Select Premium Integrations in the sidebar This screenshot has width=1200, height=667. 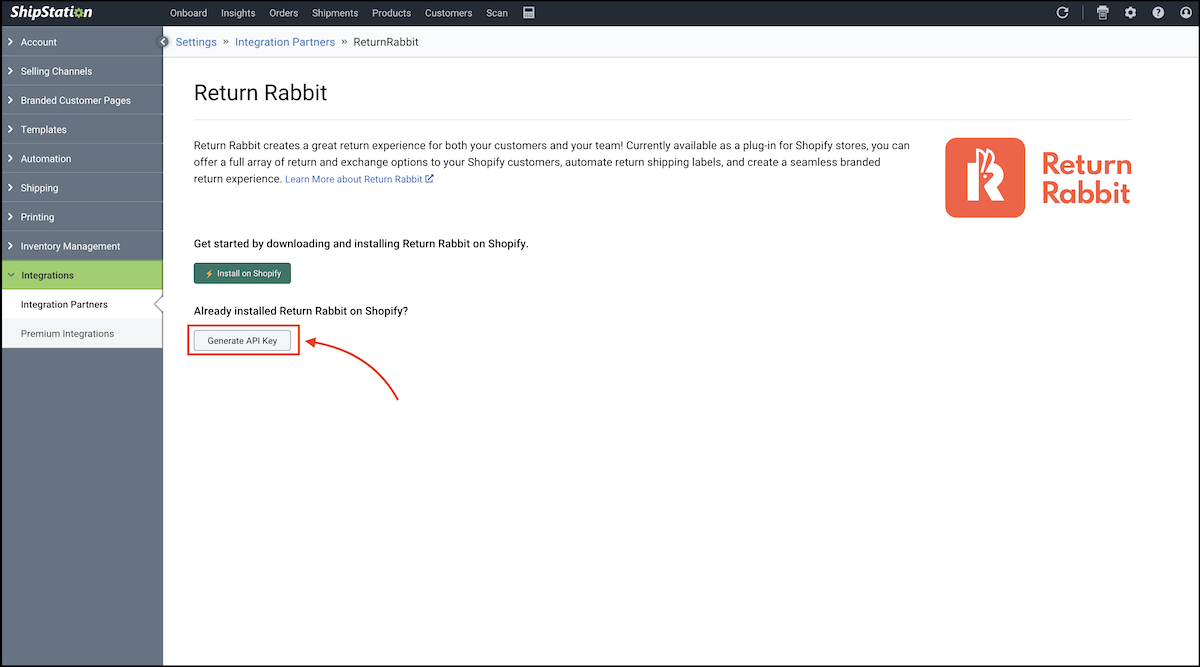click(66, 333)
